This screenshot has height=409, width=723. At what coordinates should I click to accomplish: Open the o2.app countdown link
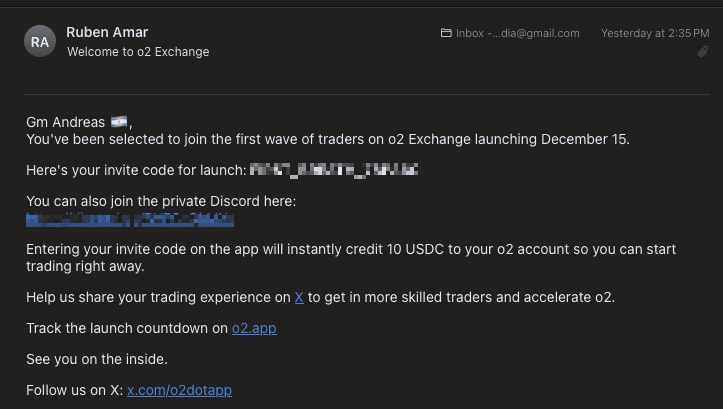click(x=254, y=328)
